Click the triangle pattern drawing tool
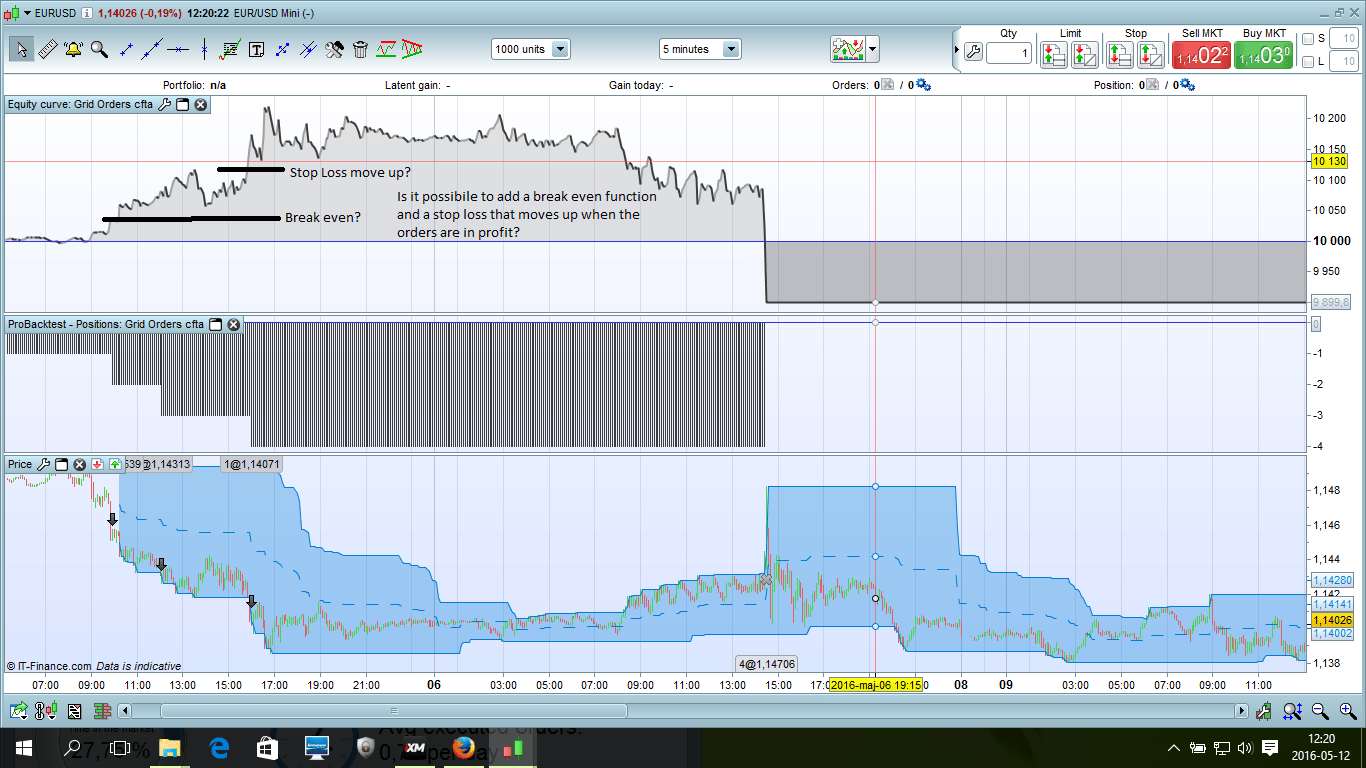The image size is (1366, 768). pos(412,49)
